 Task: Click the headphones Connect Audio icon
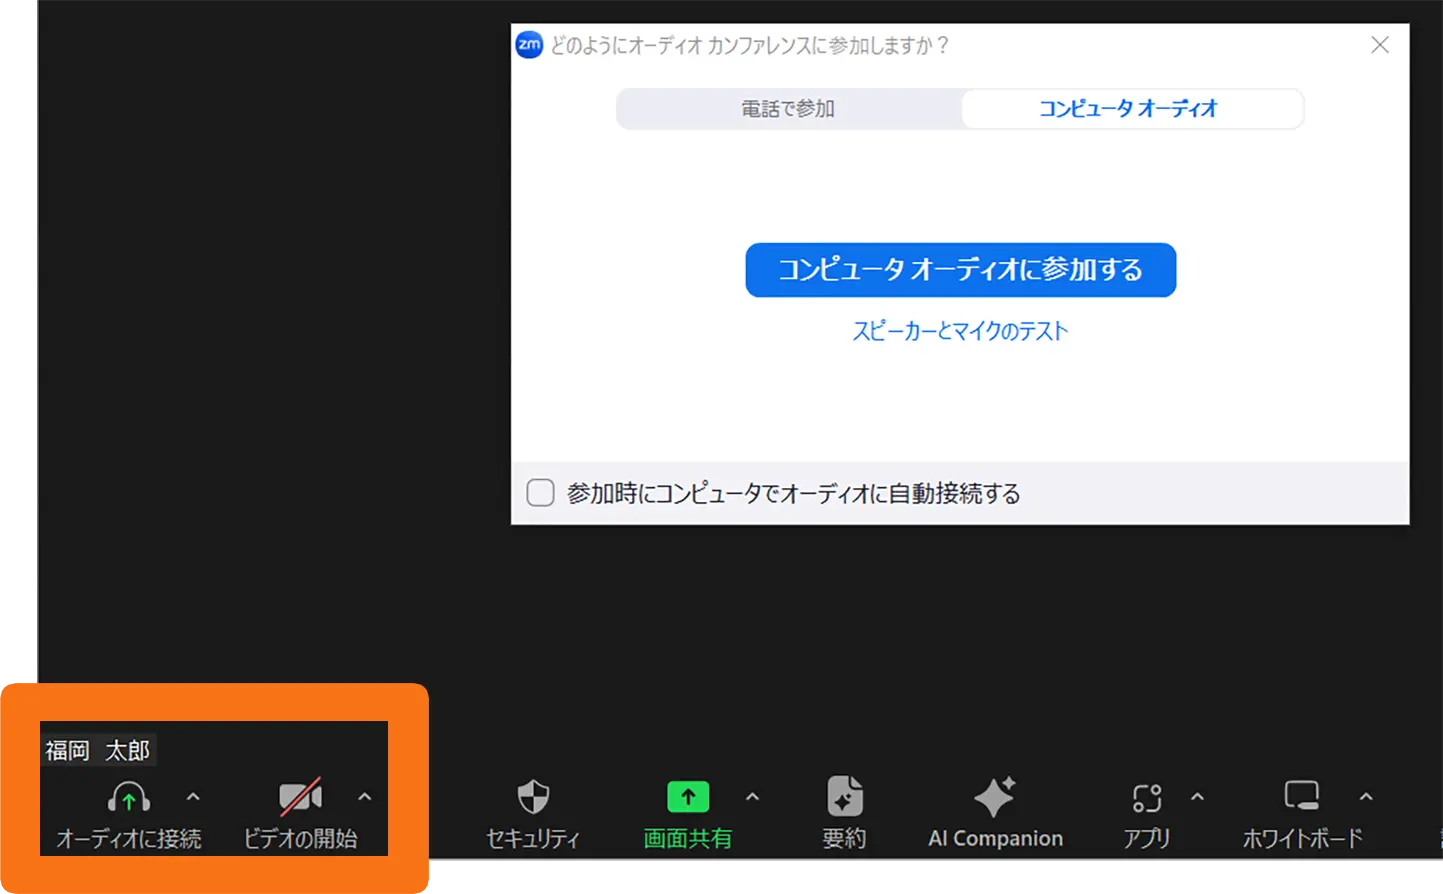pyautogui.click(x=129, y=797)
